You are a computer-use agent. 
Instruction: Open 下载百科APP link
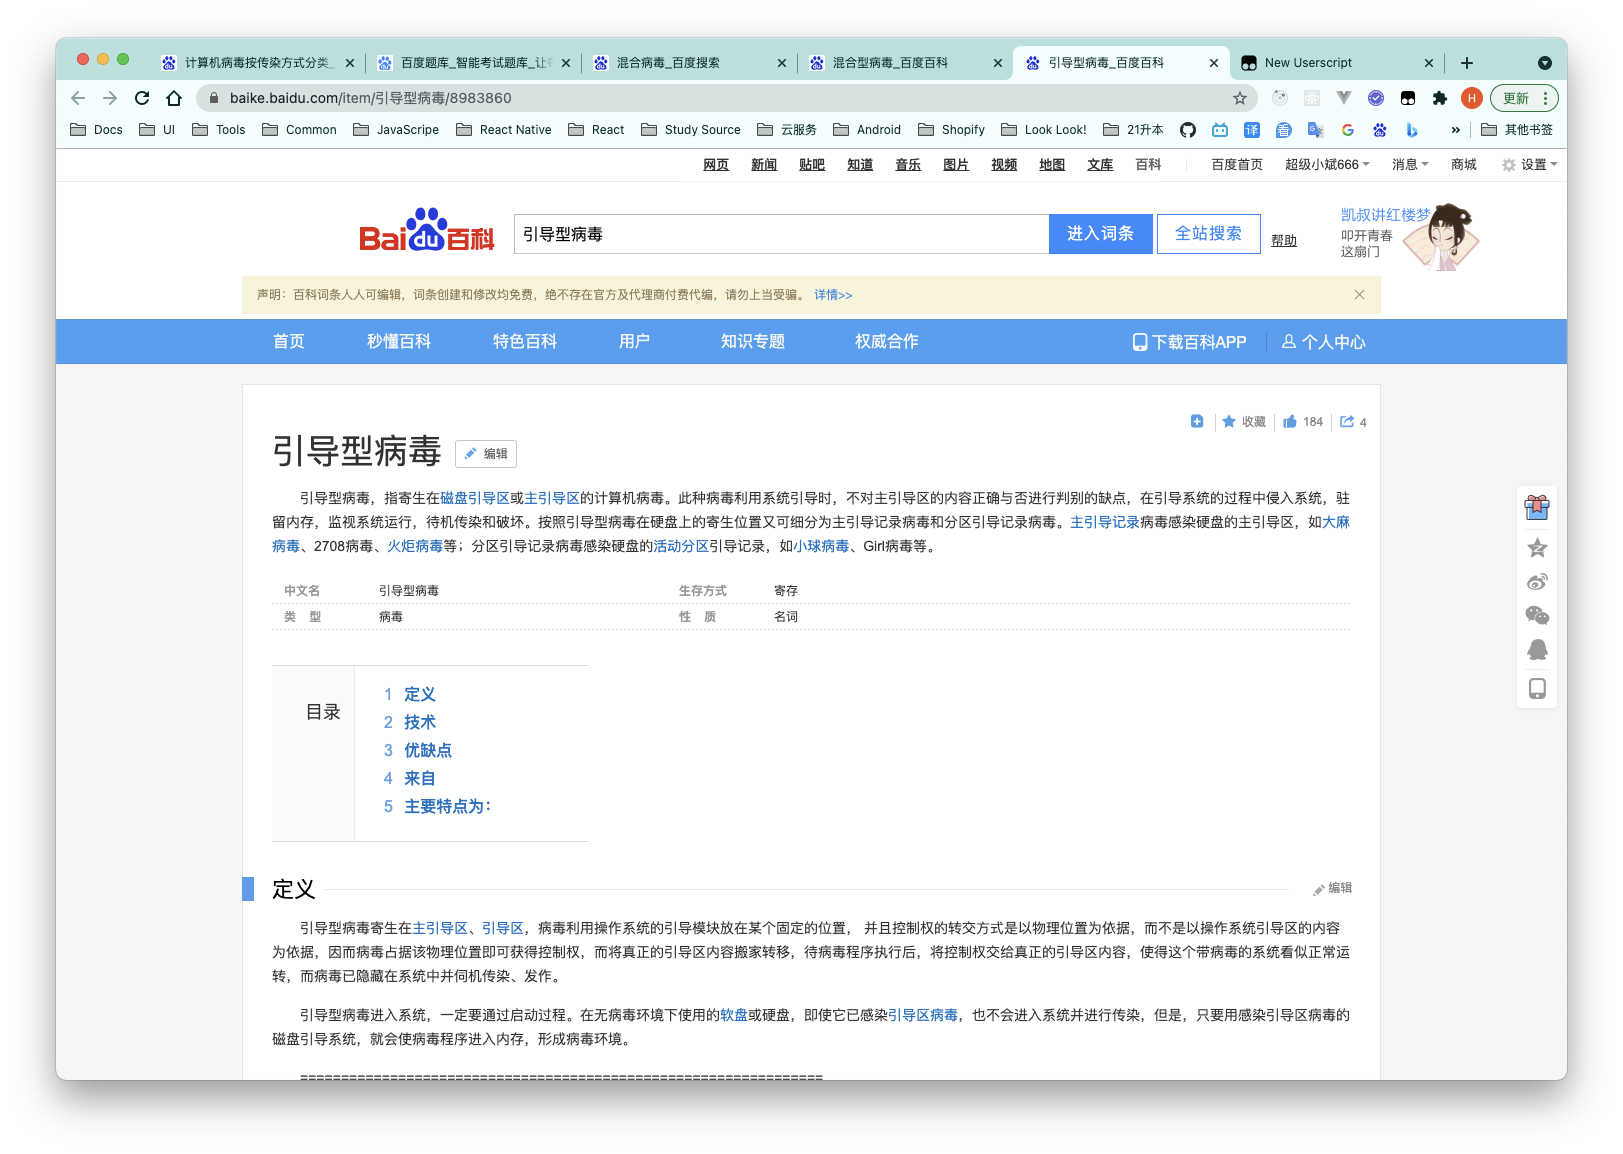coord(1189,342)
